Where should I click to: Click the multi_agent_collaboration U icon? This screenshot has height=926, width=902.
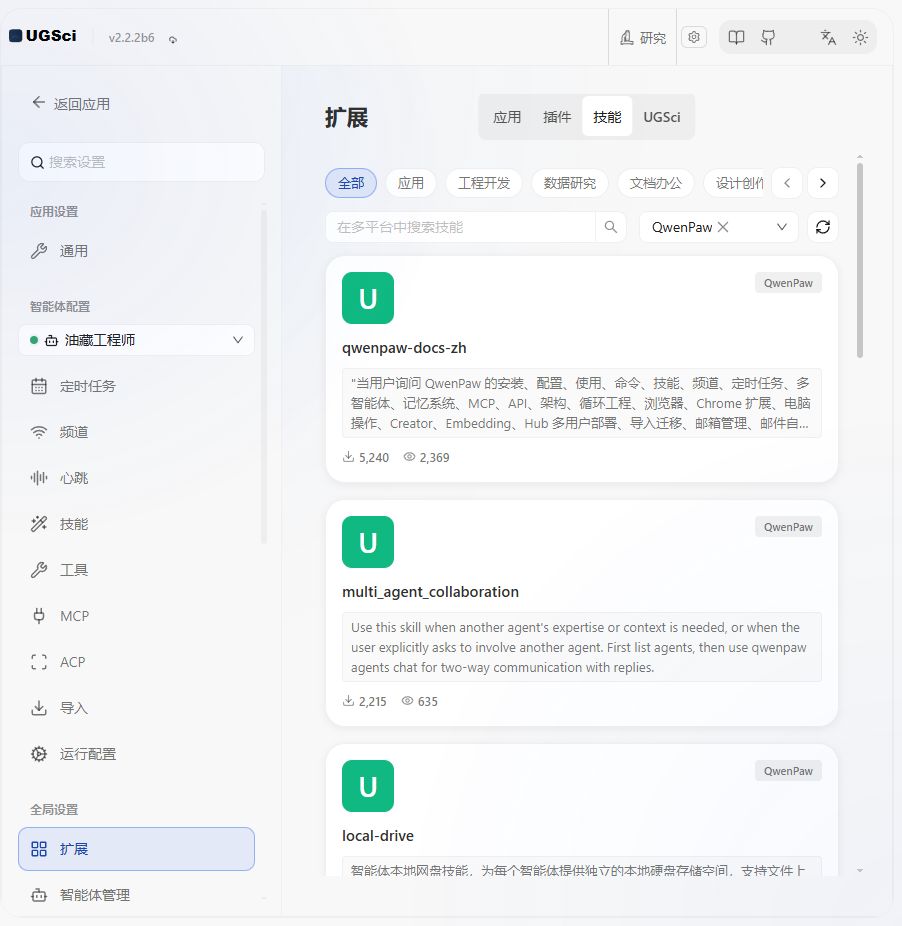coord(368,542)
